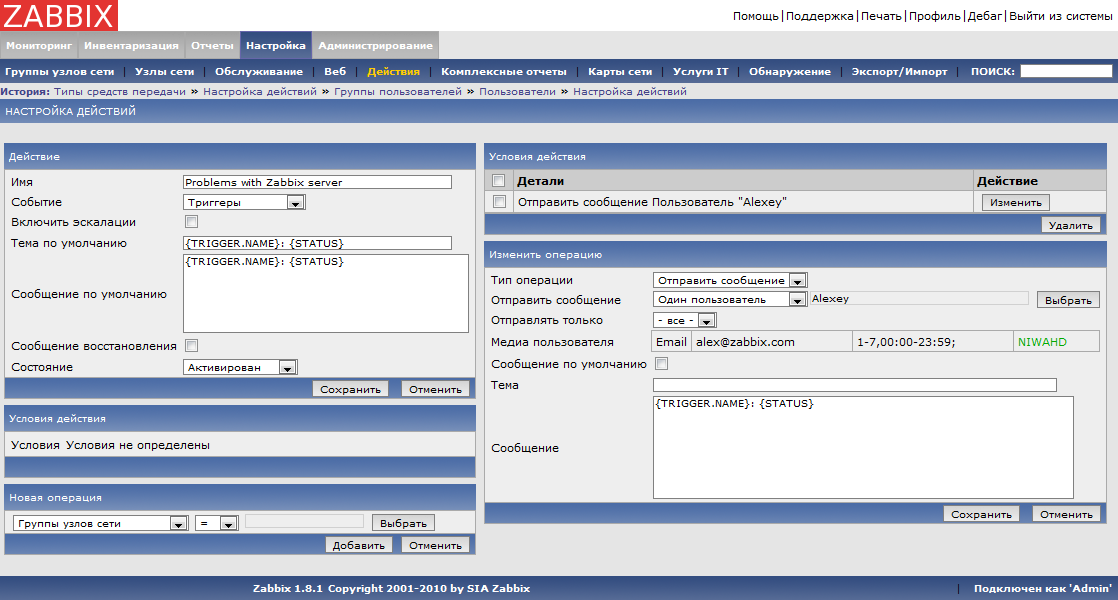Click the Email media type cell
This screenshot has height=600, width=1118.
pos(671,342)
